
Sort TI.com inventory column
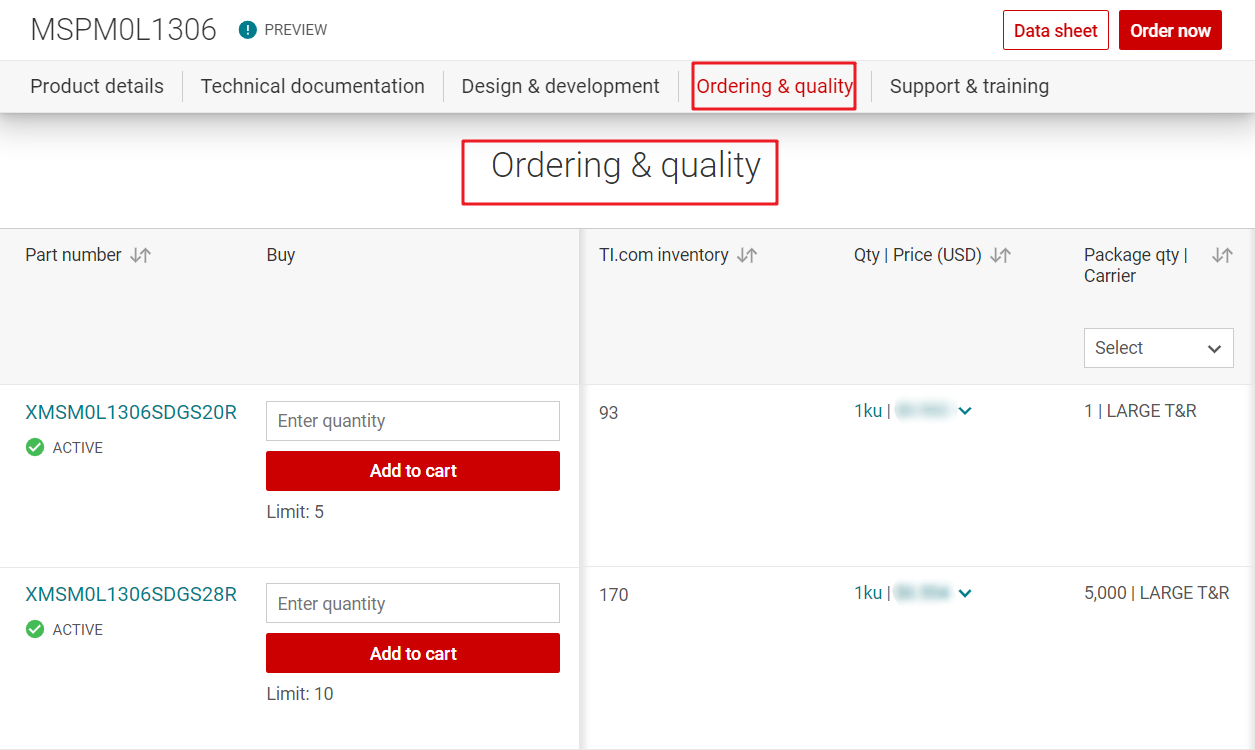click(747, 255)
